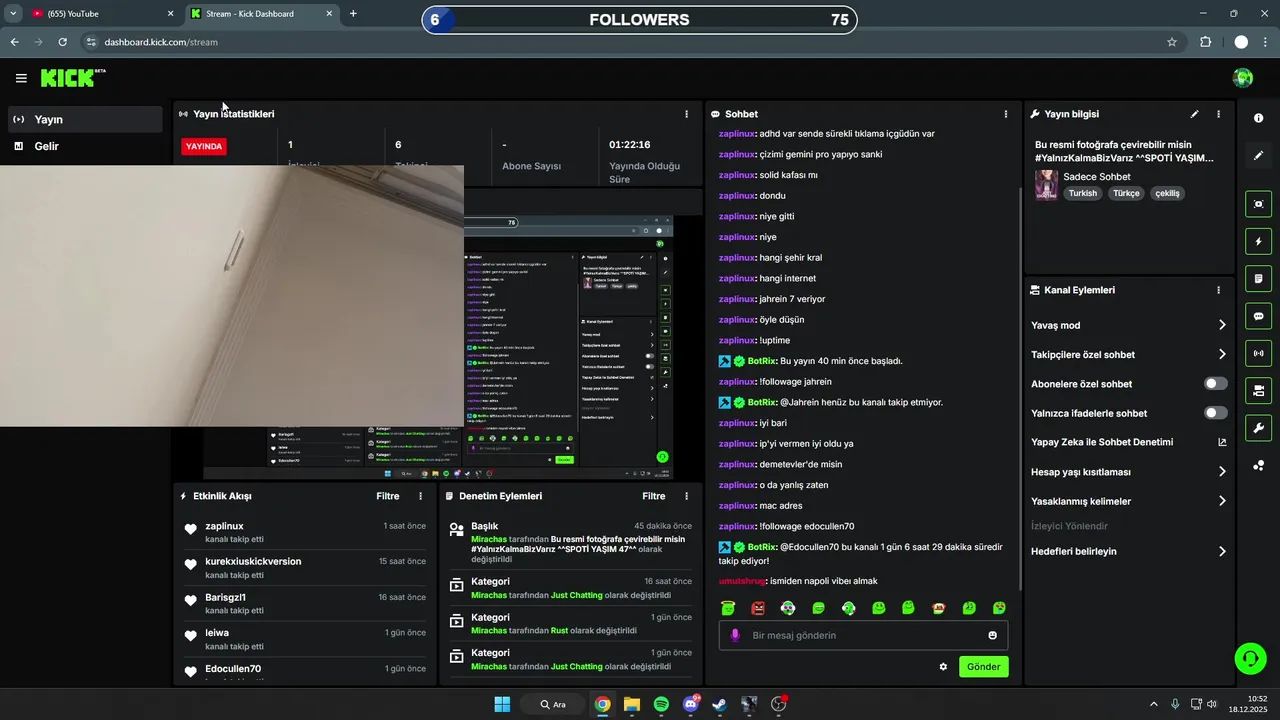Image resolution: width=1280 pixels, height=720 pixels.
Task: Toggle the broadcast stats widget icon
Action: click(1258, 353)
